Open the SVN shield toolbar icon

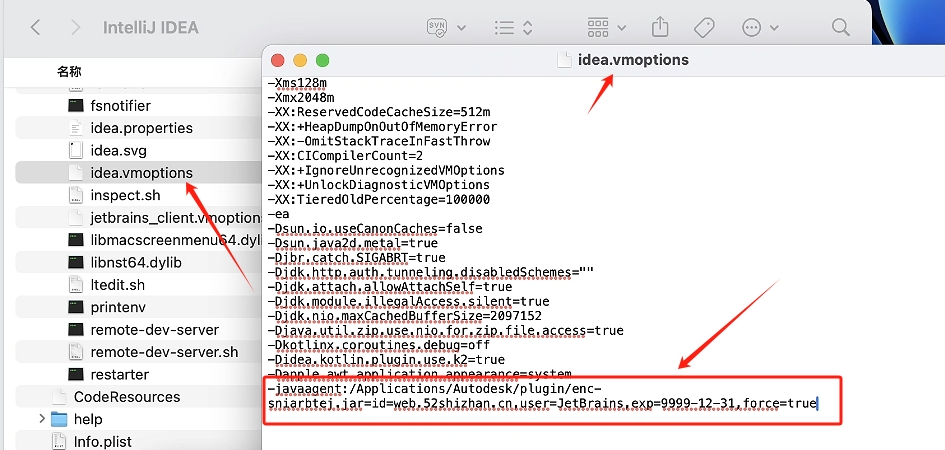437,27
